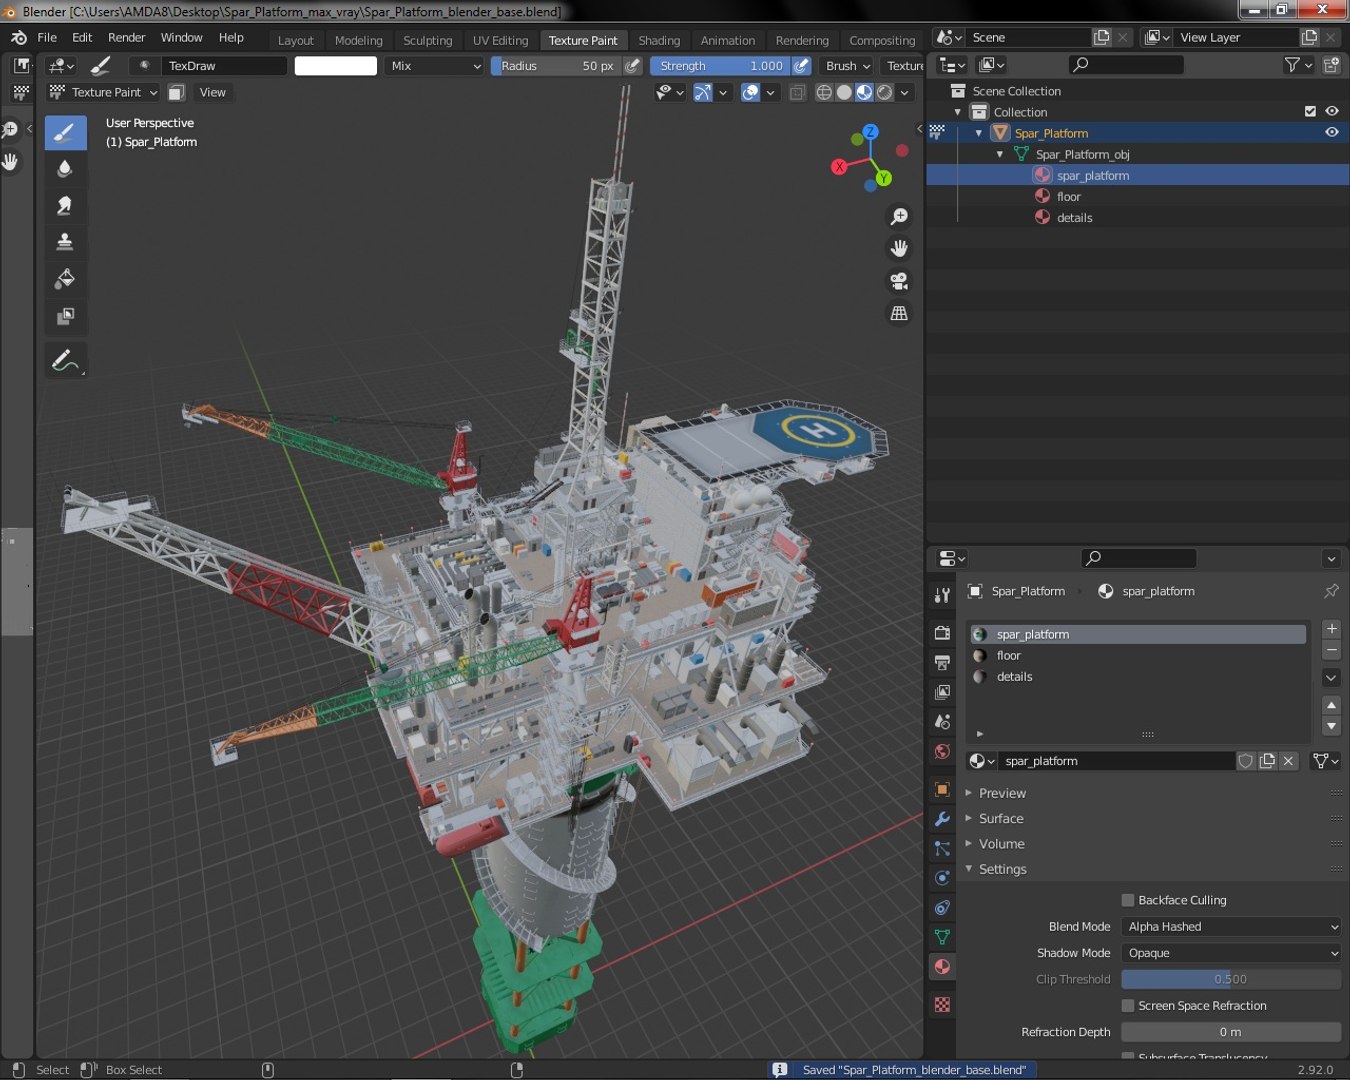Adjust the brush Strength slider
1350x1080 pixels.
coord(720,65)
